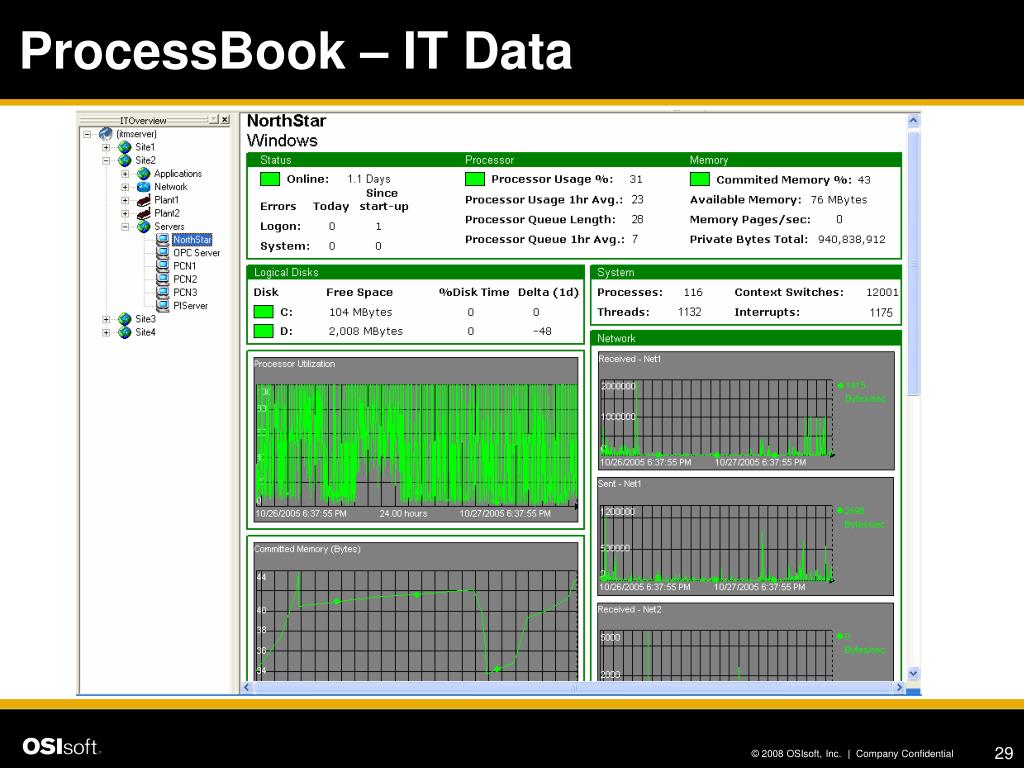
Task: Click the horizontal scrollbar left arrow
Action: point(247,687)
